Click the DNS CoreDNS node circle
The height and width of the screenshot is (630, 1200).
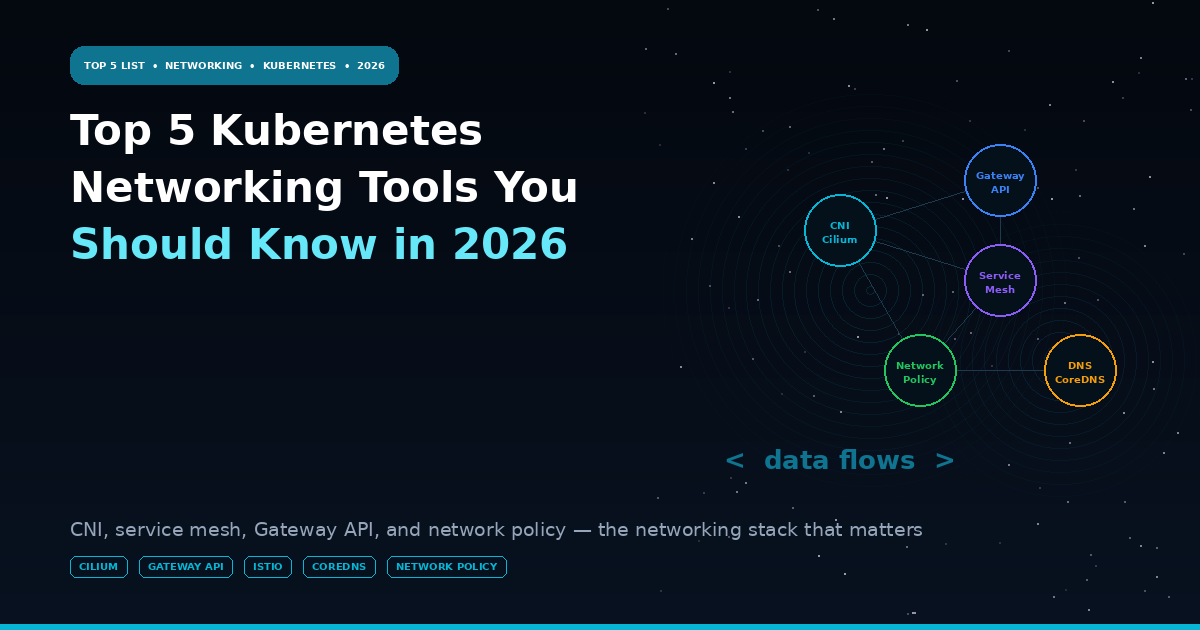(1080, 371)
